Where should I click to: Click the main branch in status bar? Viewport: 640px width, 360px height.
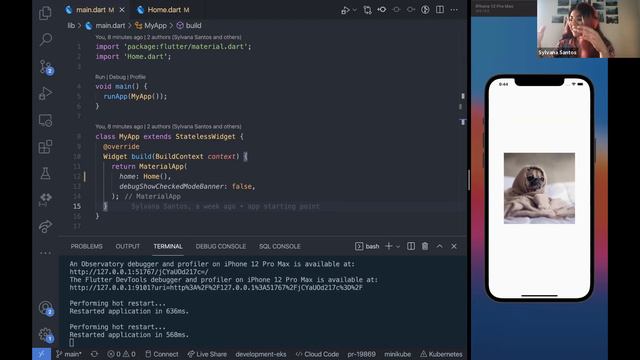point(69,354)
